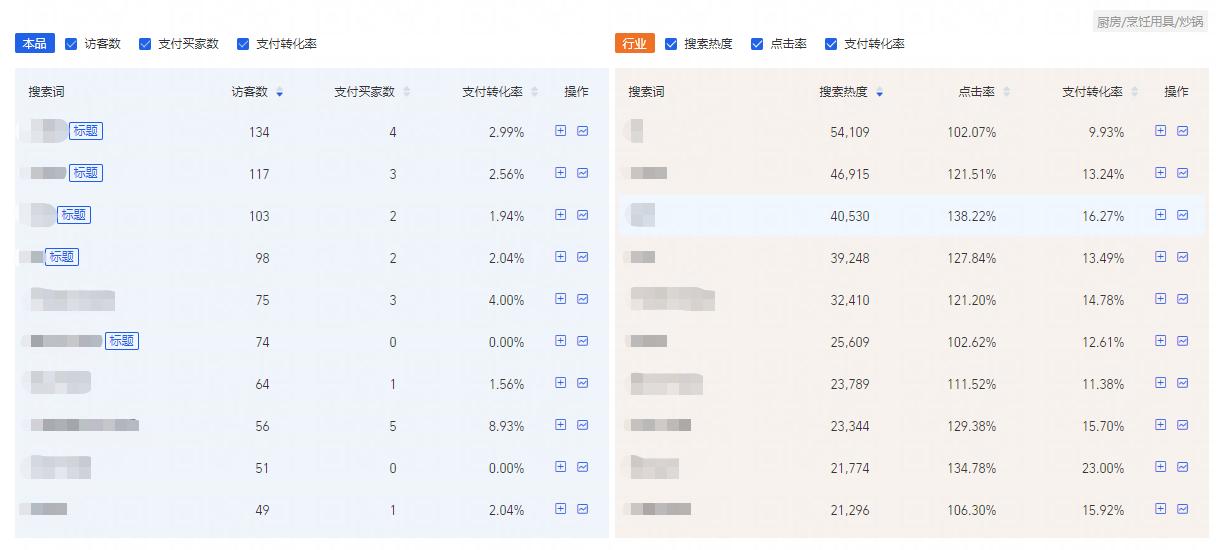The width and height of the screenshot is (1216, 550).
Task: Click the plus icon in the 134 visitors row
Action: (561, 131)
